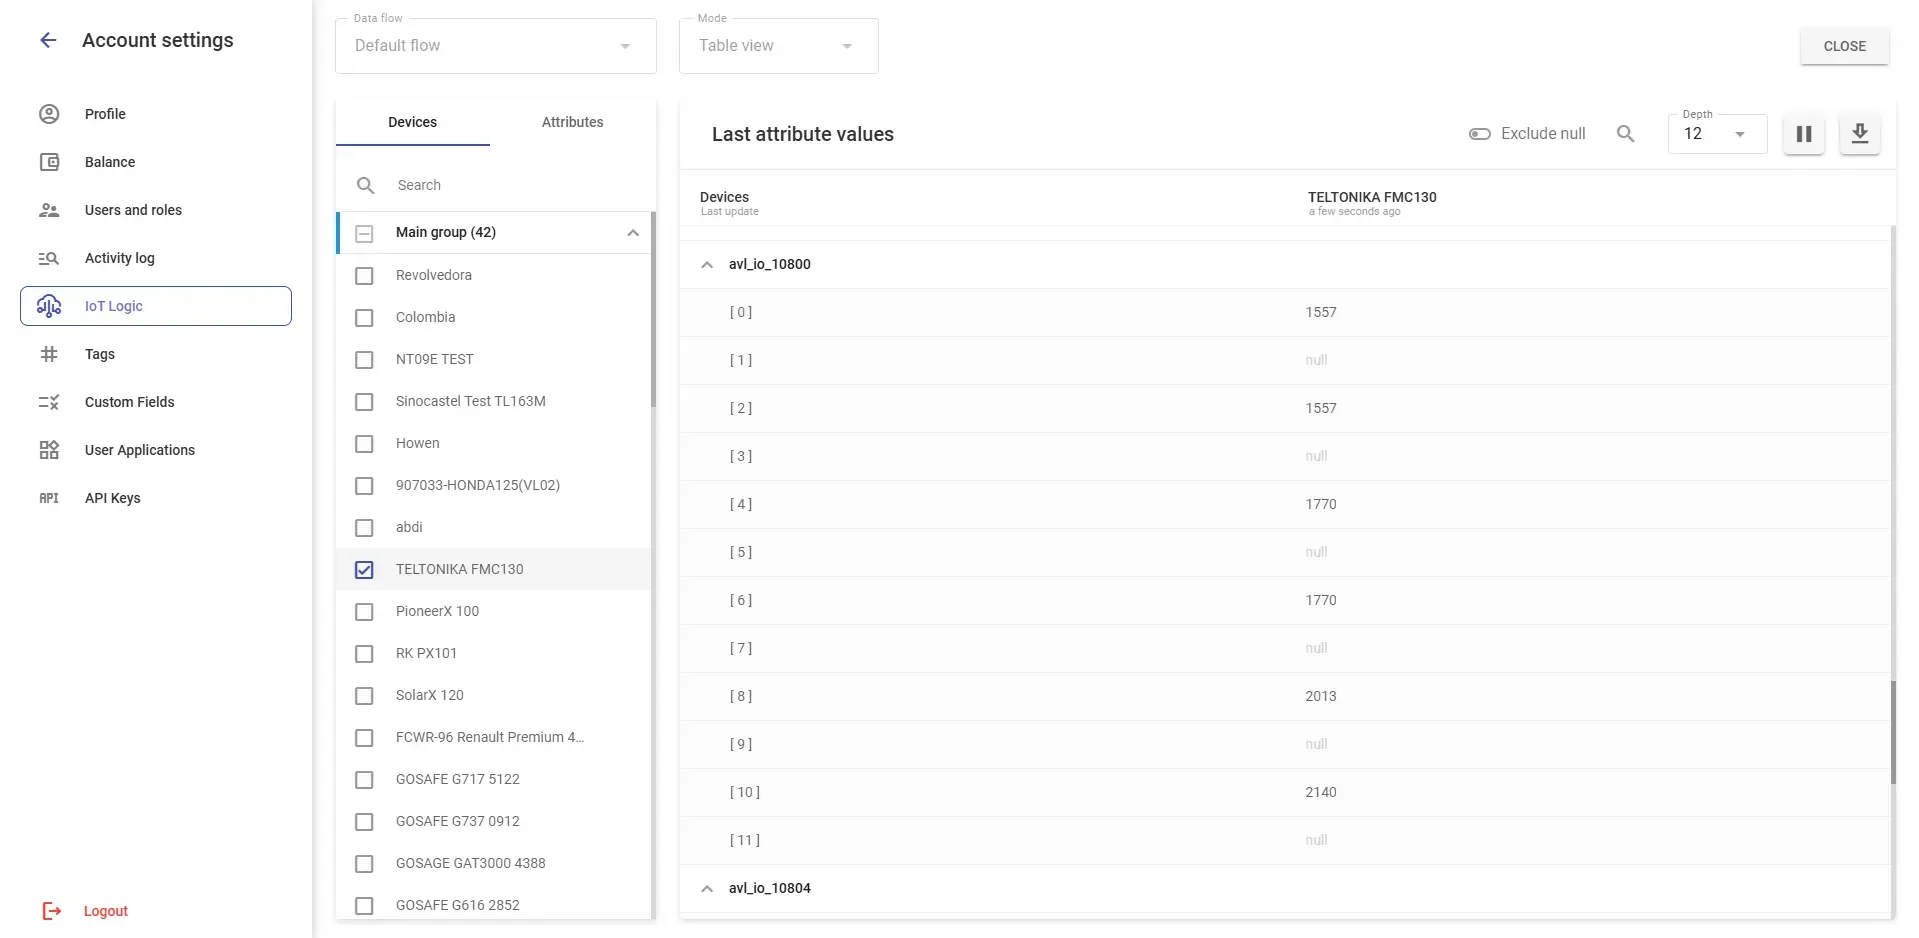Open the Activity log page
The height and width of the screenshot is (938, 1919).
coord(119,258)
